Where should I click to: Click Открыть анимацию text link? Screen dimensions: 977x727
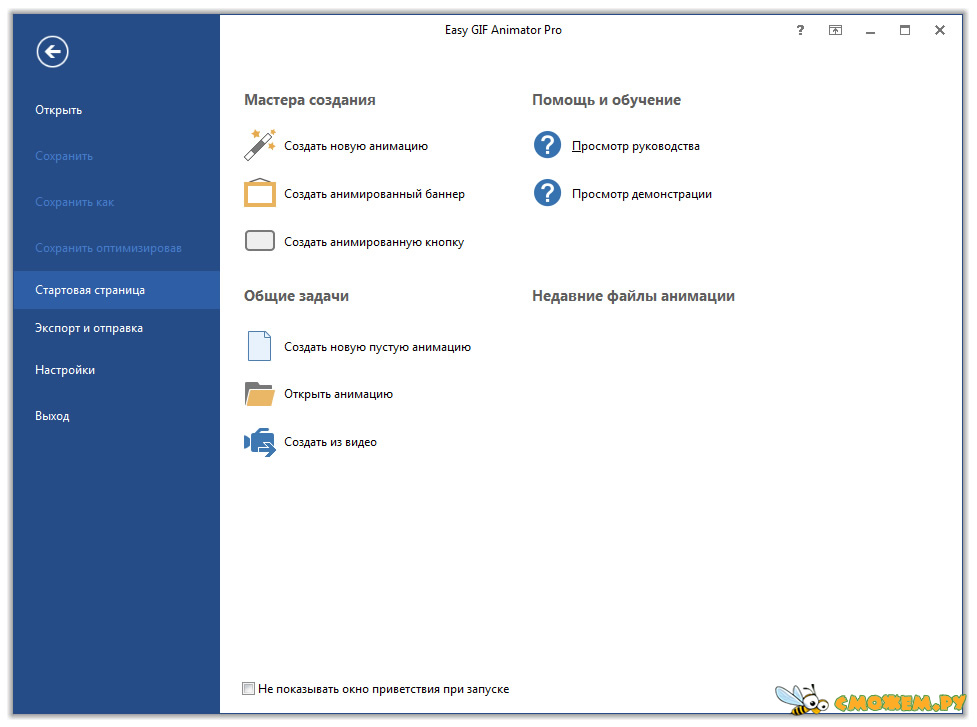pos(338,394)
